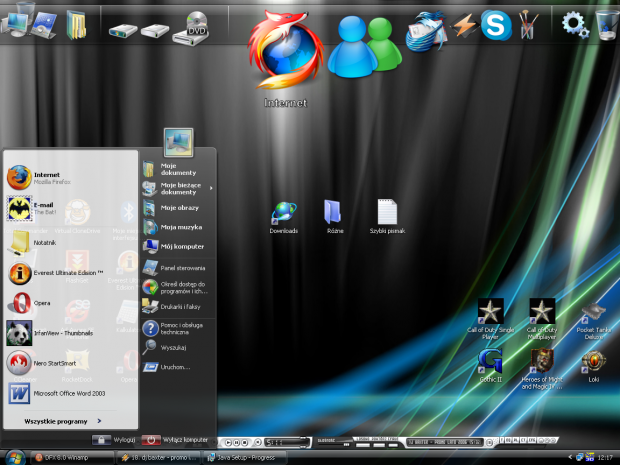Open the Różne desktop folder

[x=335, y=217]
